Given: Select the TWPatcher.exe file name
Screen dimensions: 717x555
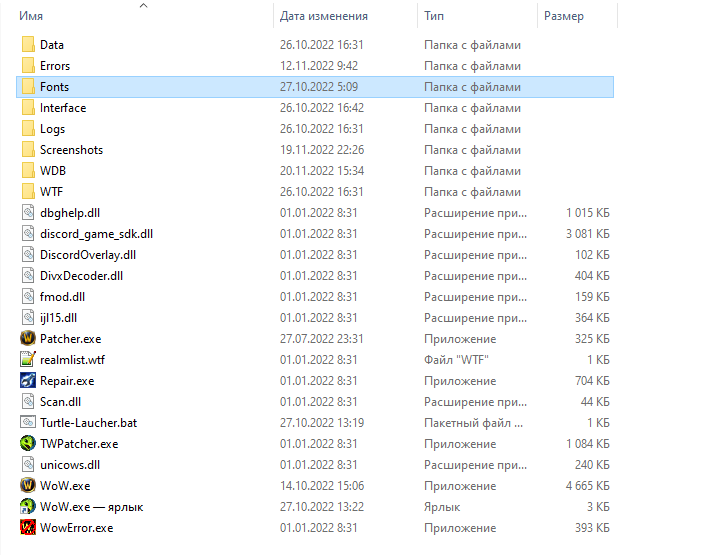Looking at the screenshot, I should [79, 444].
